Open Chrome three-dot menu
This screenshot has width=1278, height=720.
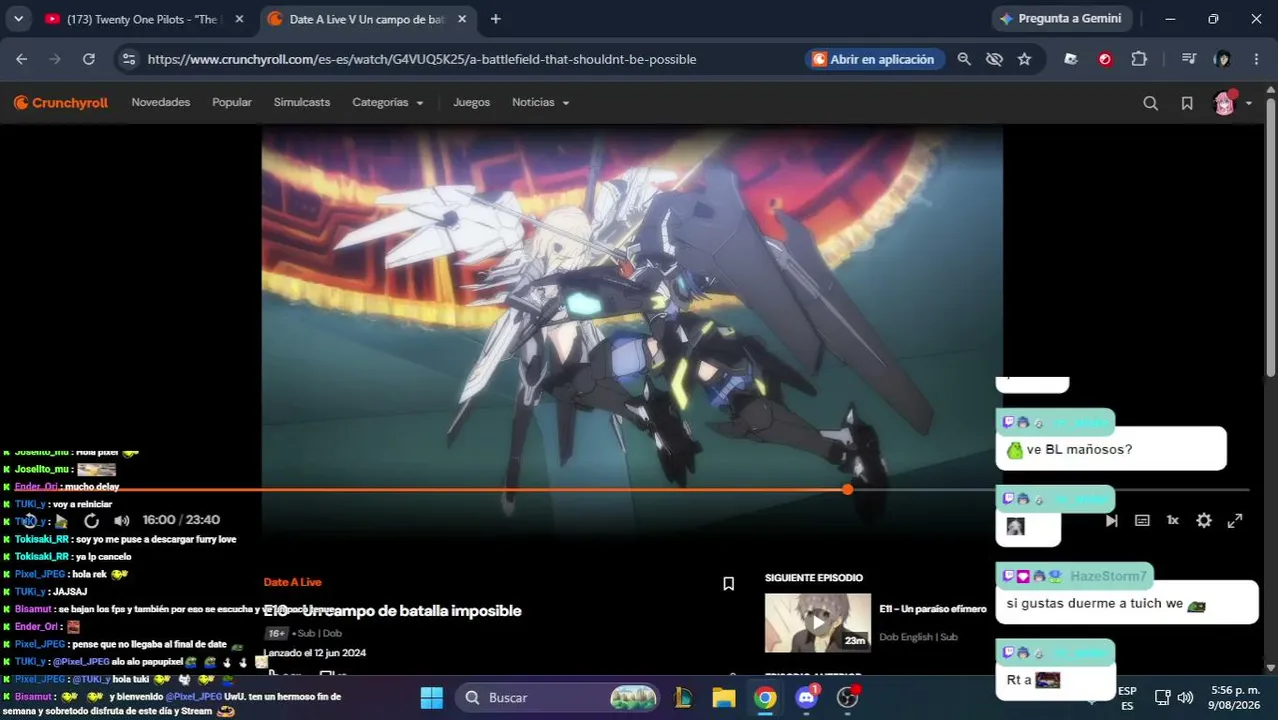(1256, 59)
